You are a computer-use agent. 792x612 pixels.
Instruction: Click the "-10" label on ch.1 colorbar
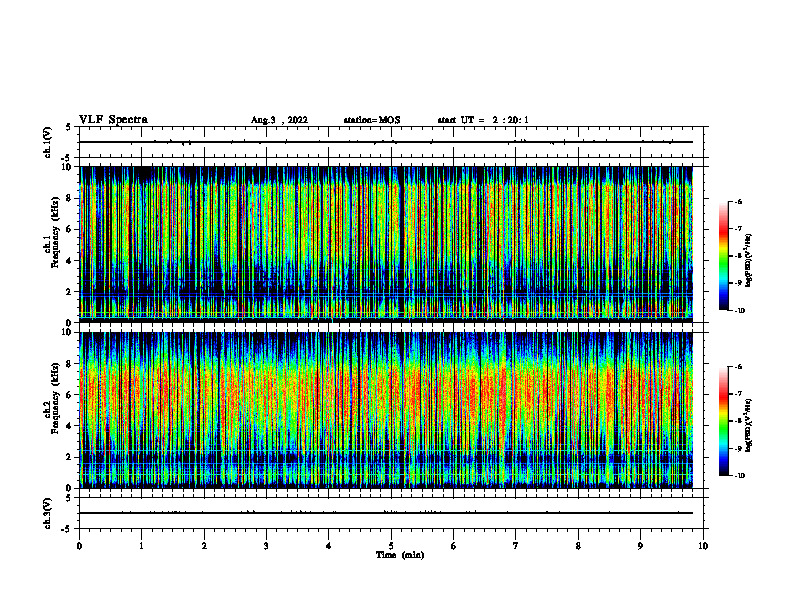740,311
